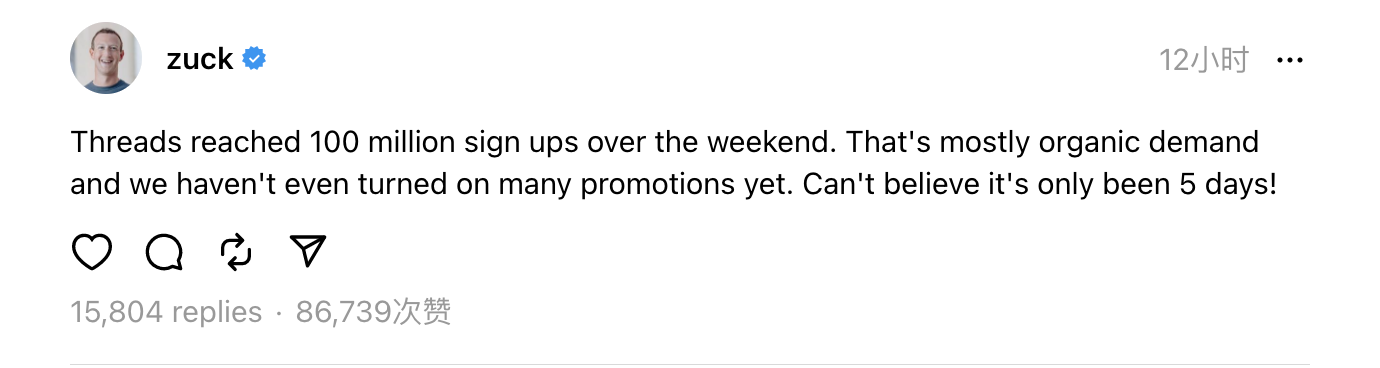Viewport: 1380px width, 368px height.
Task: Share the post via paper plane icon
Action: 309,252
